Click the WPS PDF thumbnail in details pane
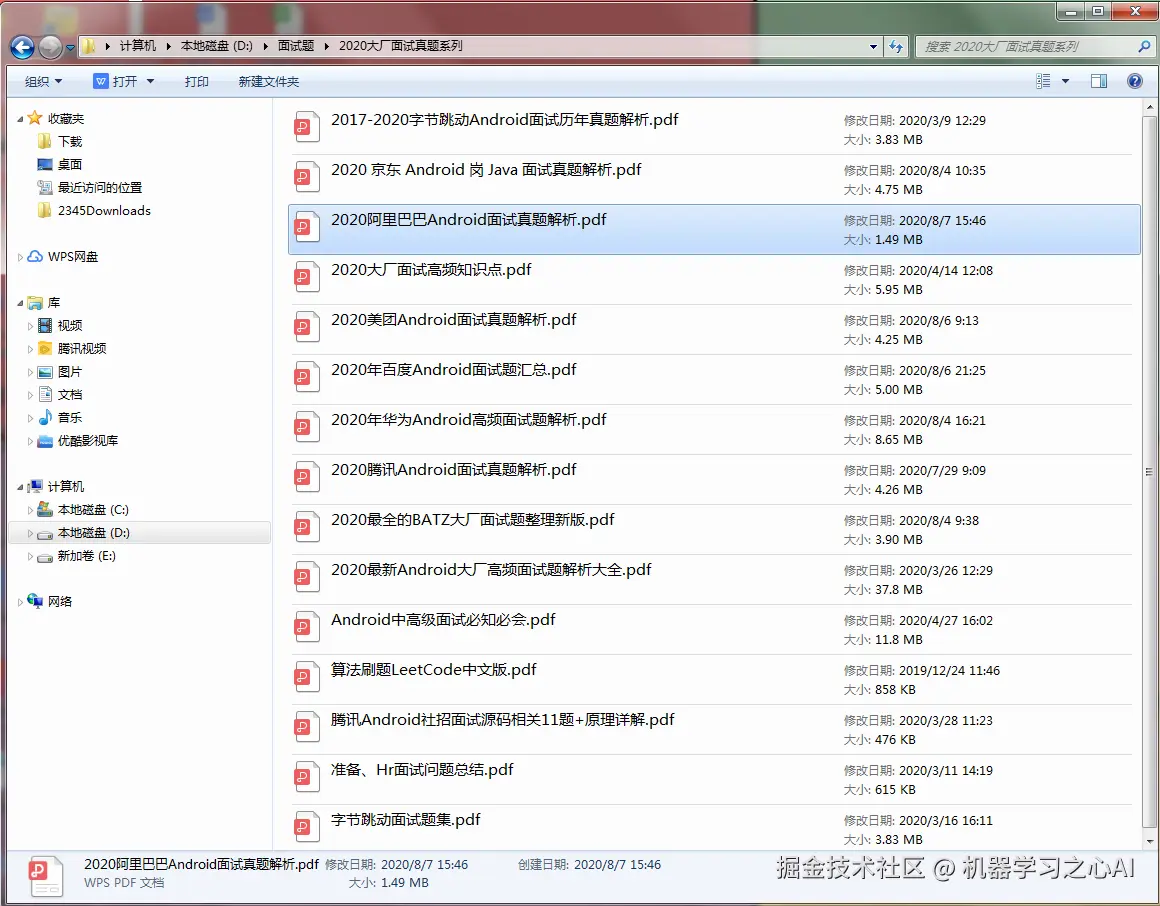The height and width of the screenshot is (906, 1160). (45, 876)
